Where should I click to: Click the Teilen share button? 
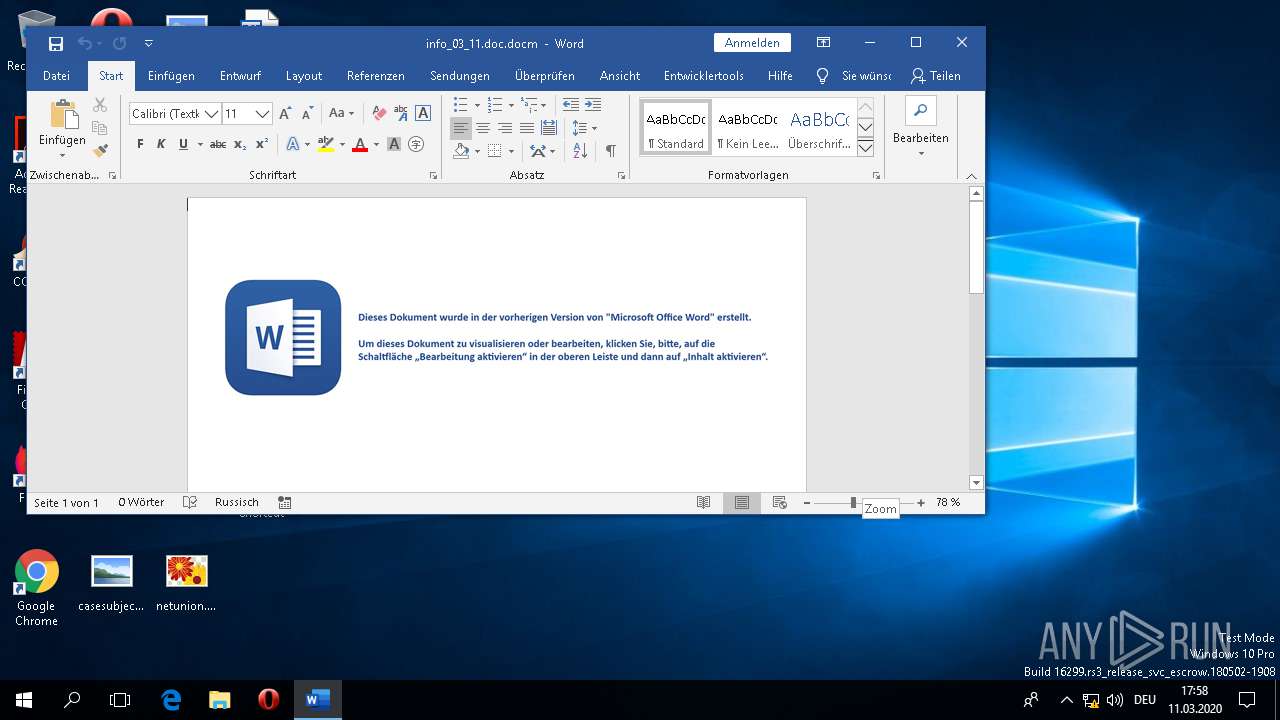tap(936, 76)
